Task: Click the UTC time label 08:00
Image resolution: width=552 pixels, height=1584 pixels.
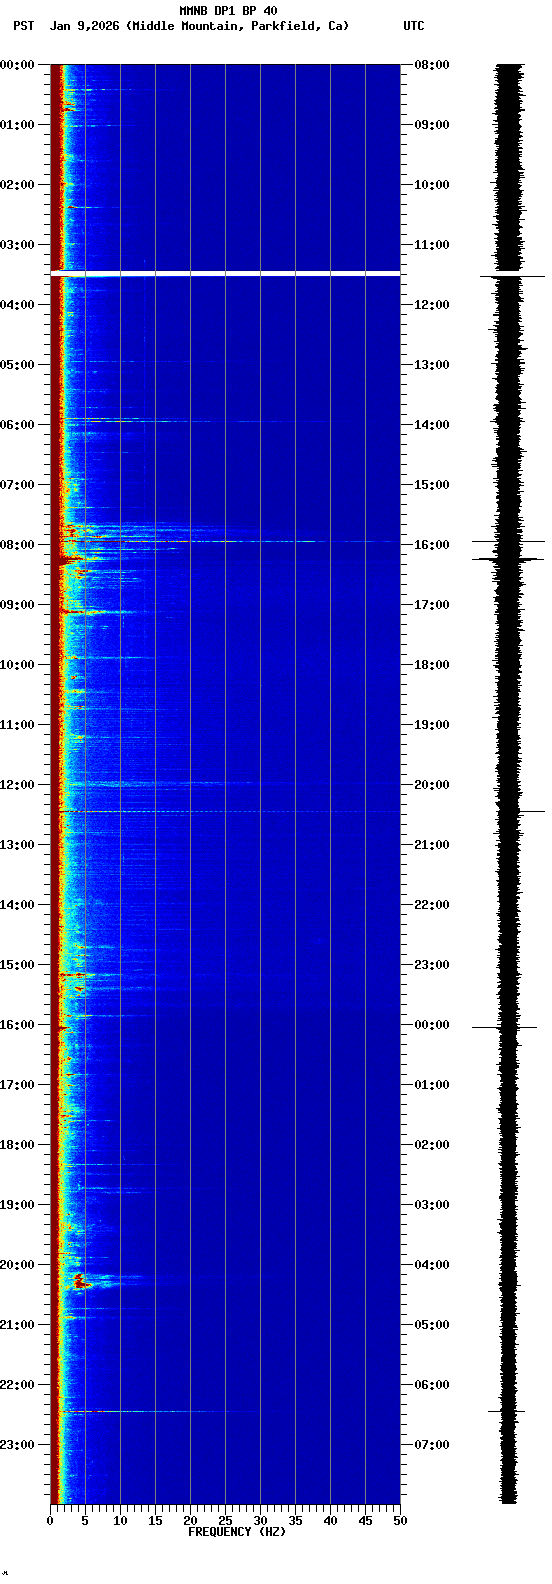Action: tap(432, 65)
